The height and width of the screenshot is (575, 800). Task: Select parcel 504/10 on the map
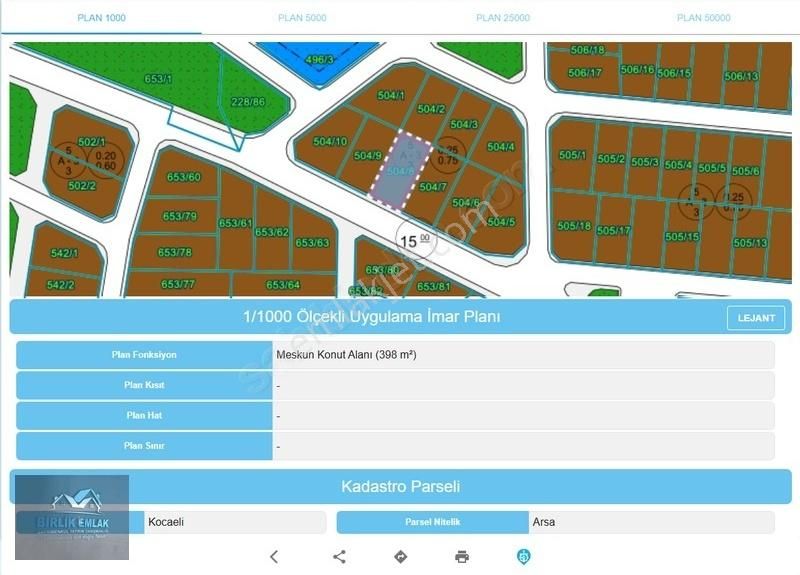[330, 141]
